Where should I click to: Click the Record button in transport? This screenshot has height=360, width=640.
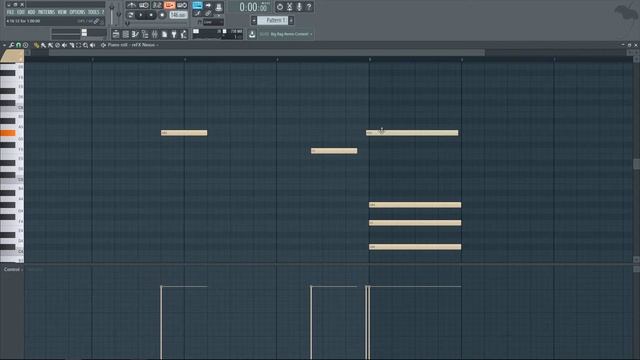click(162, 15)
